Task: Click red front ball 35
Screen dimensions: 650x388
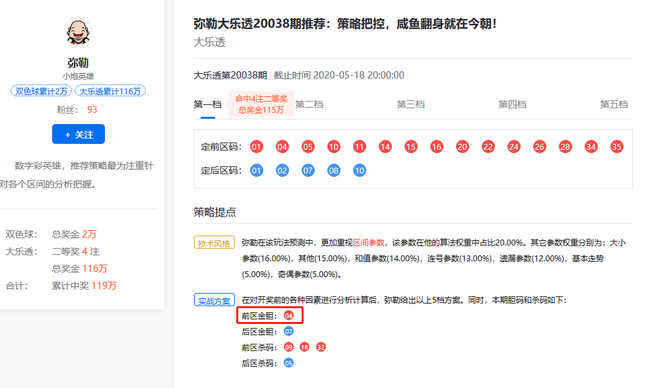Action: [617, 146]
